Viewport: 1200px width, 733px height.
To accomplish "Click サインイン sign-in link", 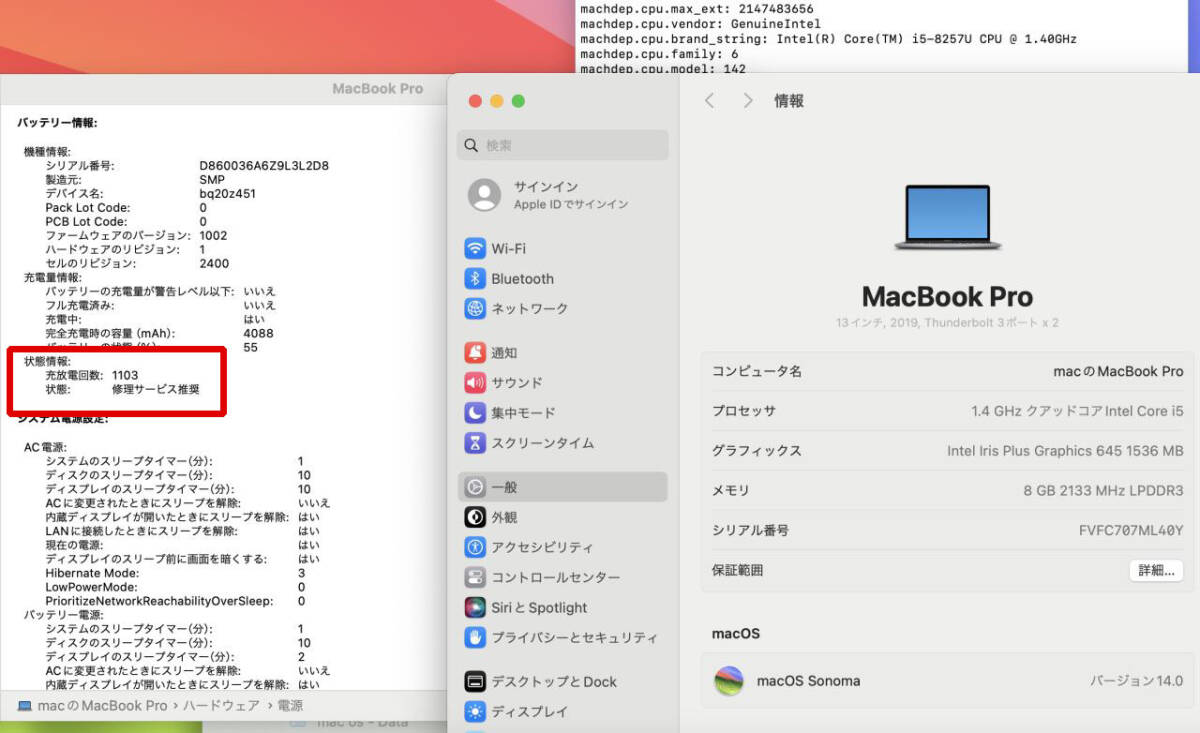I will (x=546, y=187).
